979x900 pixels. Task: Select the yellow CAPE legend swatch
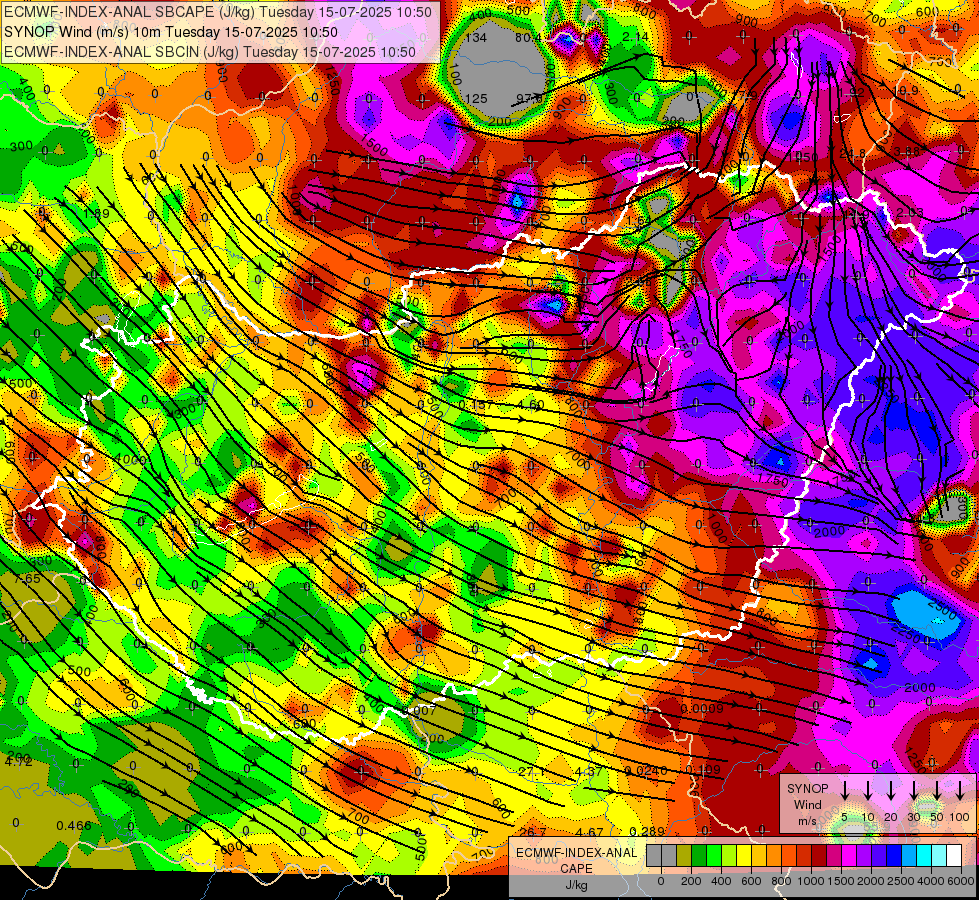744,856
